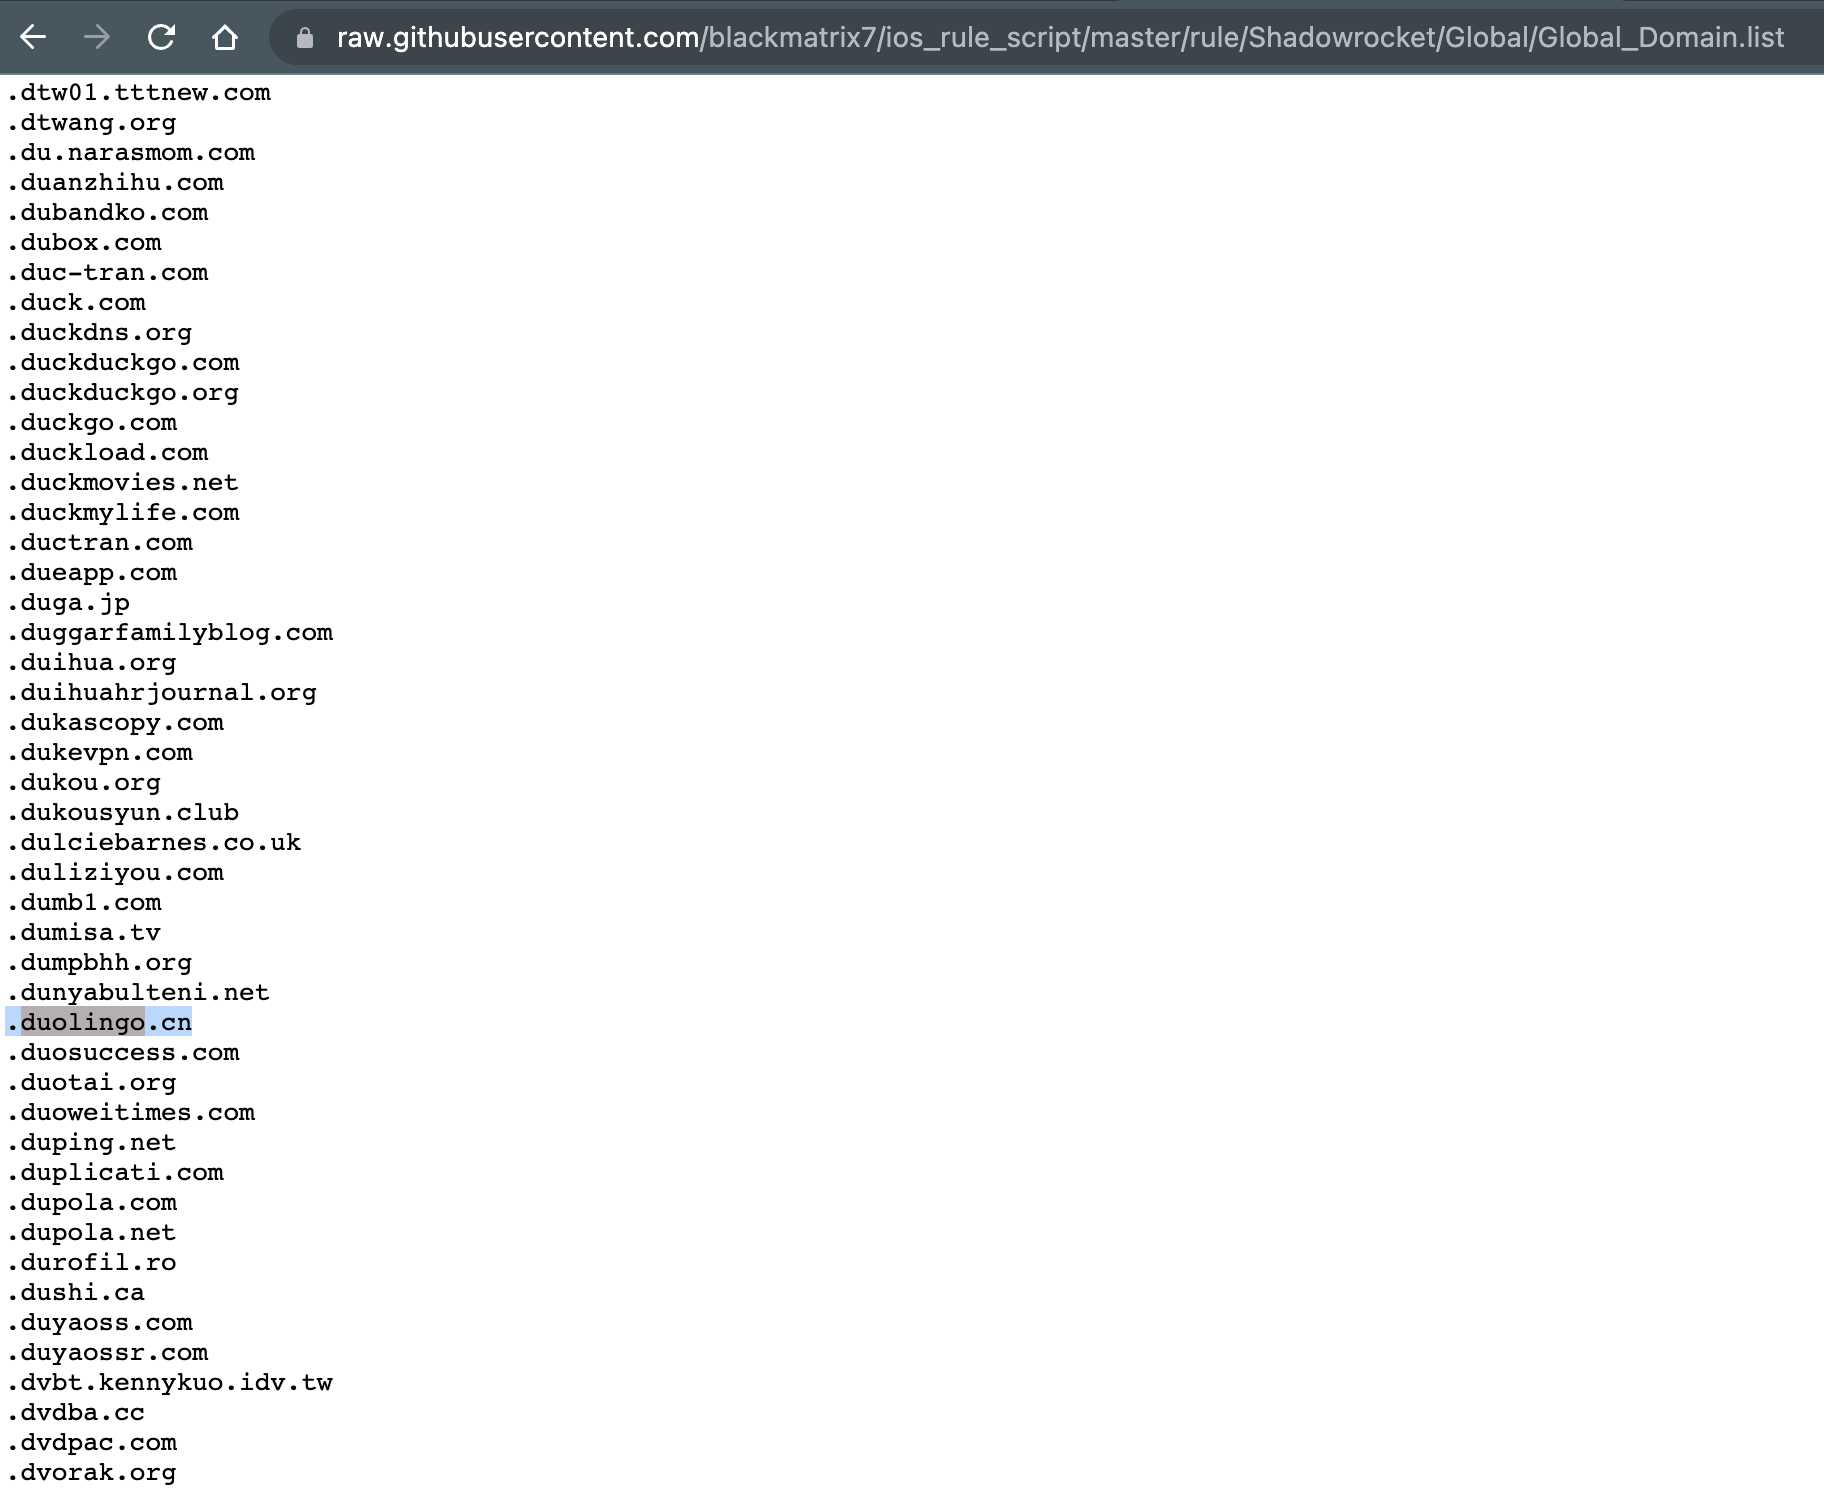Screen dimensions: 1824x1492
Task: Click the .duckdns.org domain text
Action: click(98, 332)
